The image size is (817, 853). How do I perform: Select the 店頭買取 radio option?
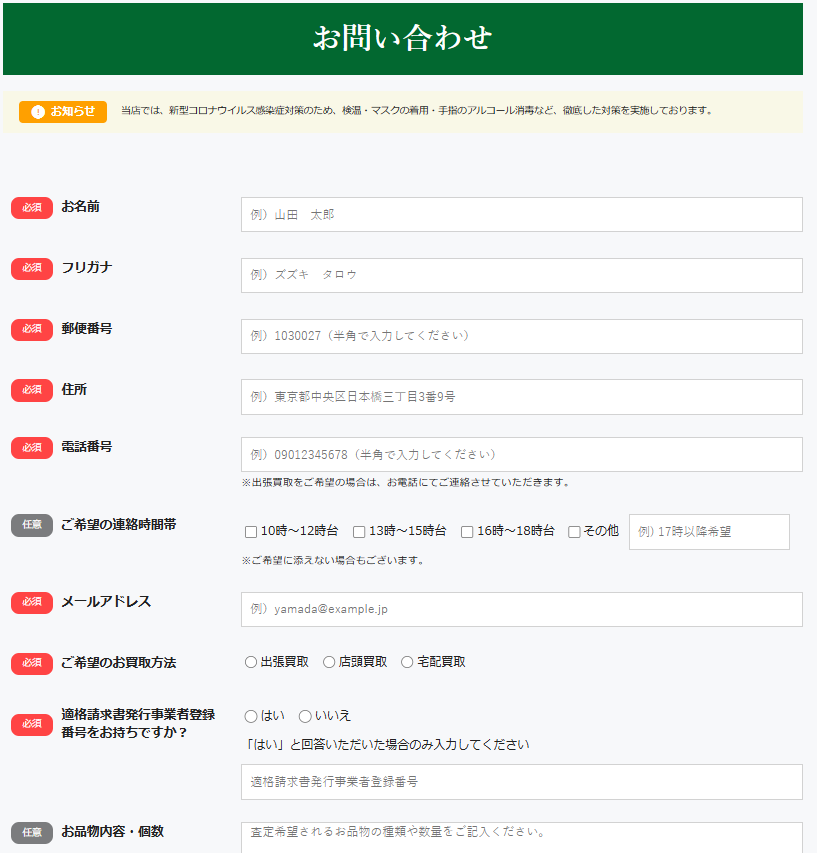tap(329, 662)
